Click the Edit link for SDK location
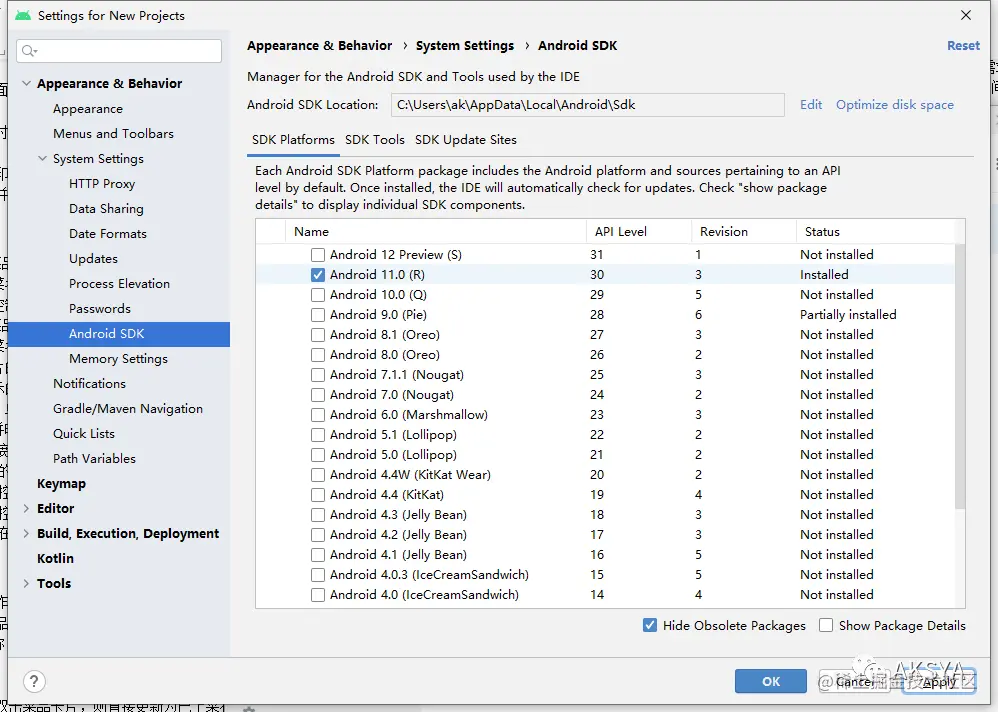 click(811, 105)
